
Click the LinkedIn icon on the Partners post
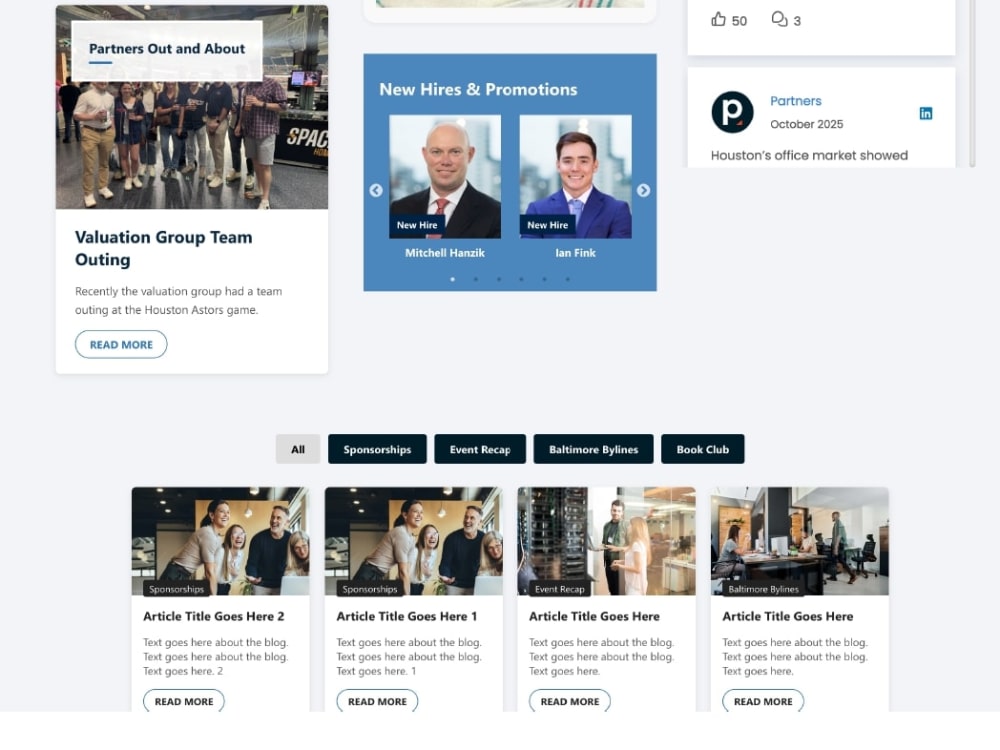pos(925,114)
